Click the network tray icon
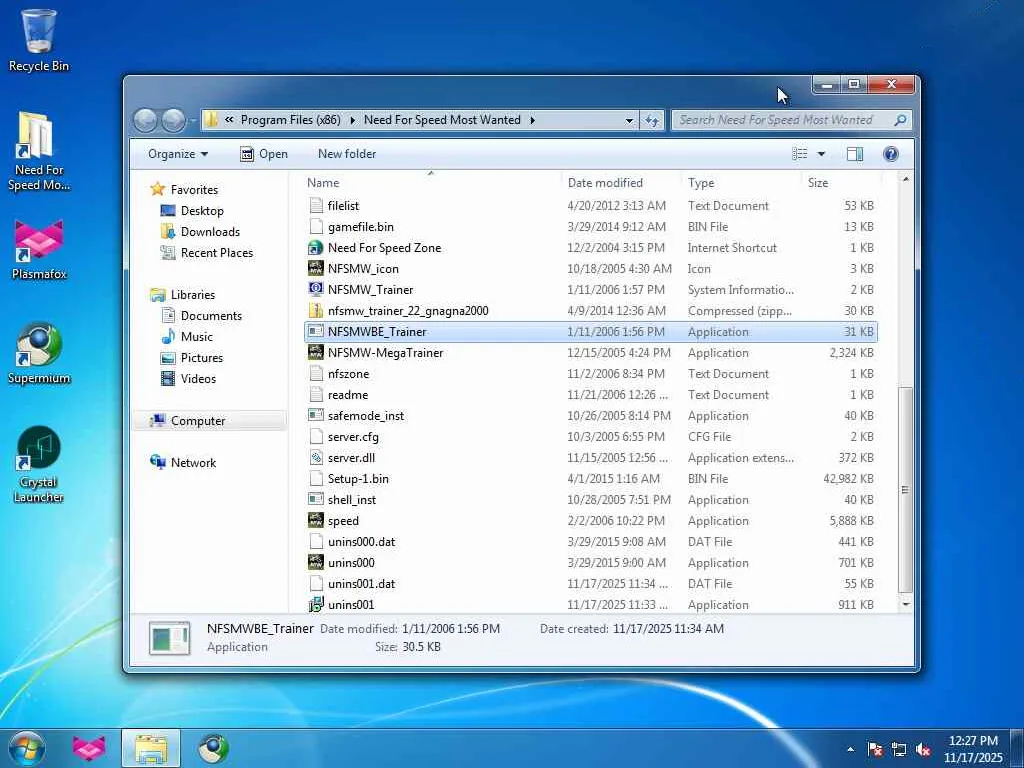This screenshot has height=768, width=1024. click(899, 749)
